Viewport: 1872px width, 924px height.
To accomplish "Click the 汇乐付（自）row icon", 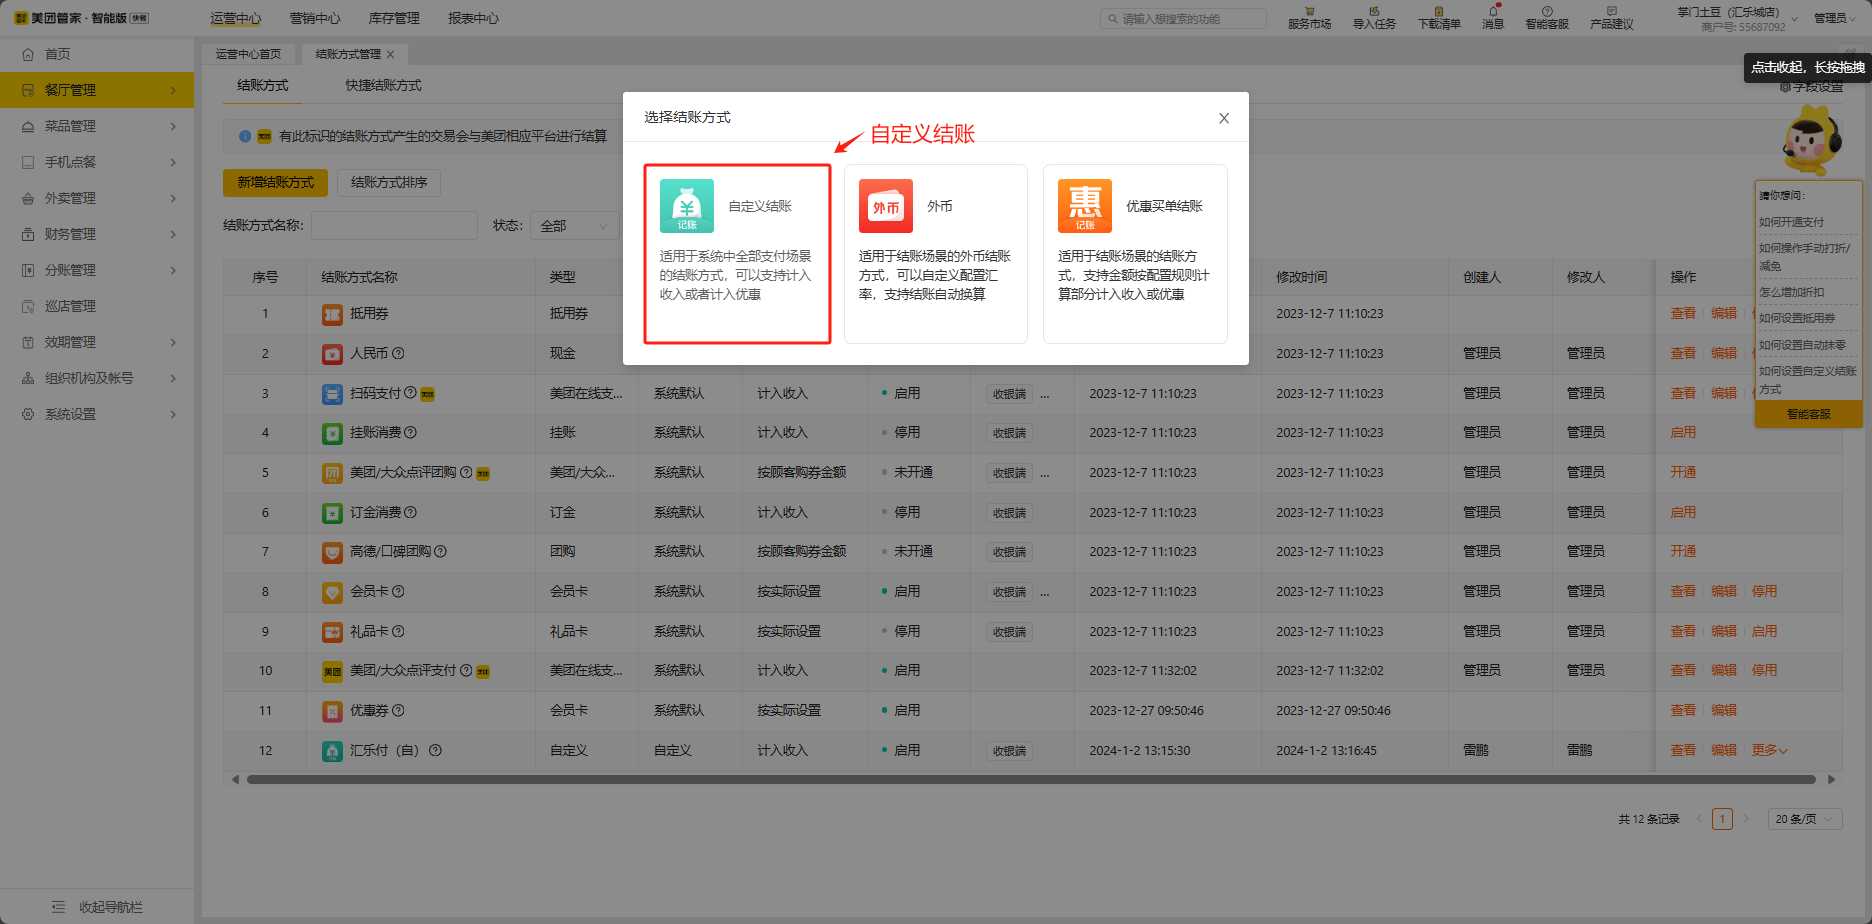I will [x=332, y=751].
